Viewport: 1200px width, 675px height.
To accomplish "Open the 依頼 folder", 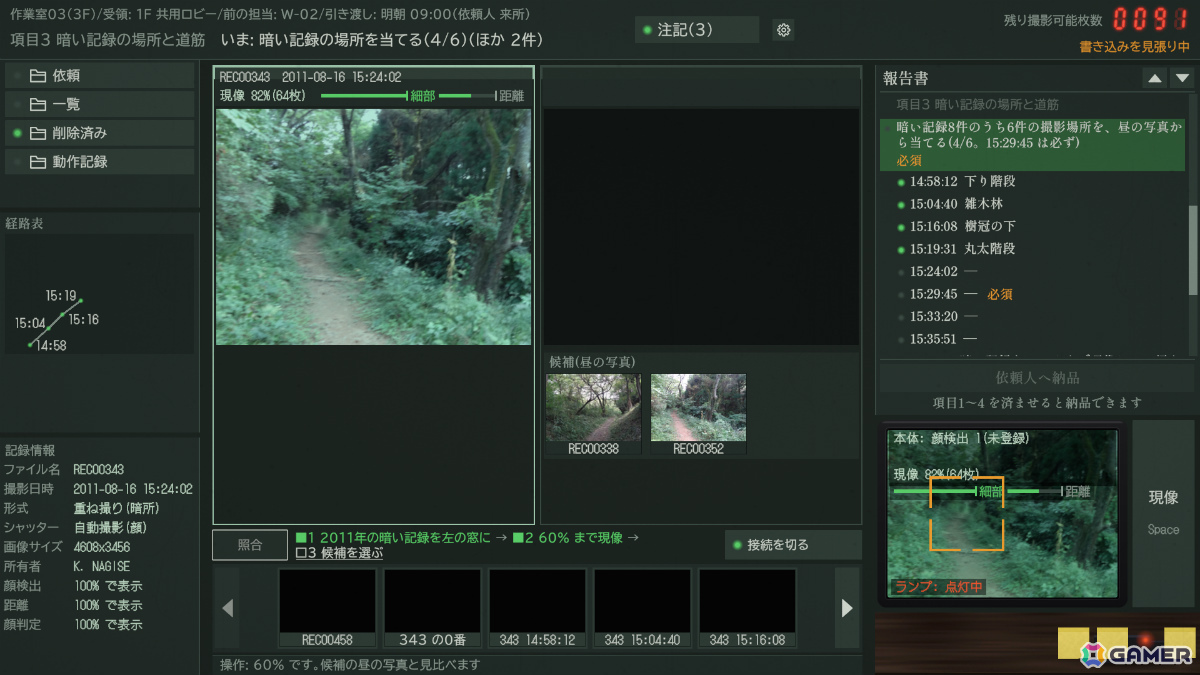I will [100, 76].
